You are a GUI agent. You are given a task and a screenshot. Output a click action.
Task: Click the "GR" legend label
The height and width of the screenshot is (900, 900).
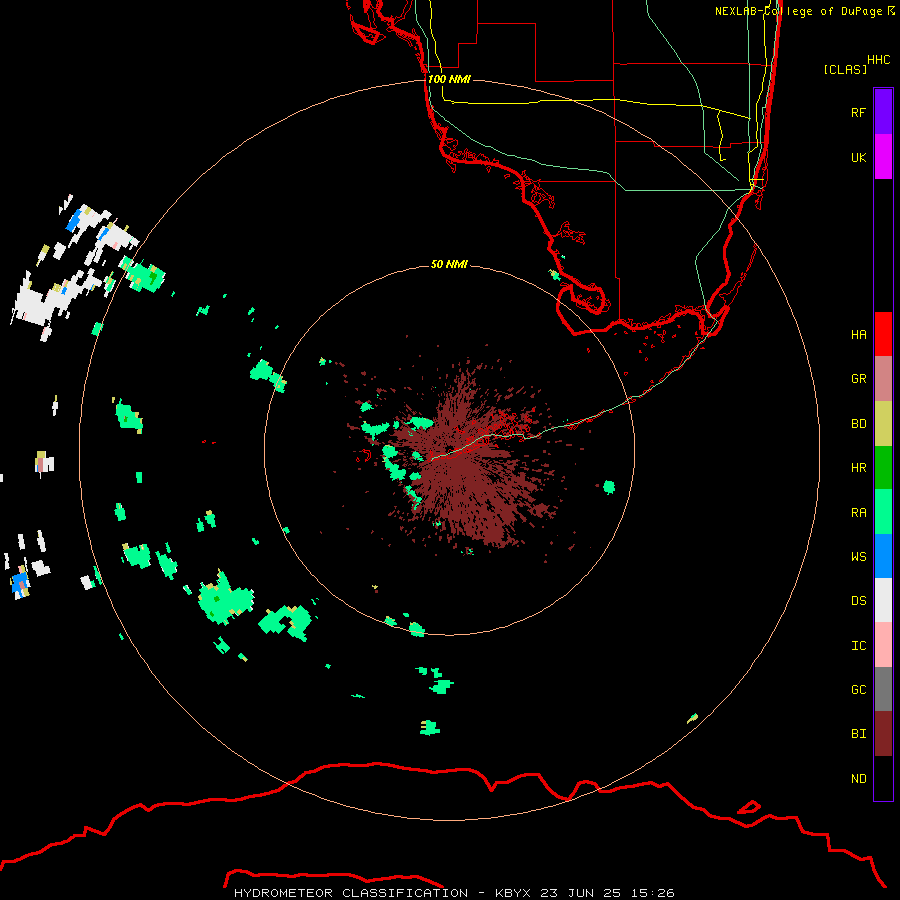coord(858,378)
